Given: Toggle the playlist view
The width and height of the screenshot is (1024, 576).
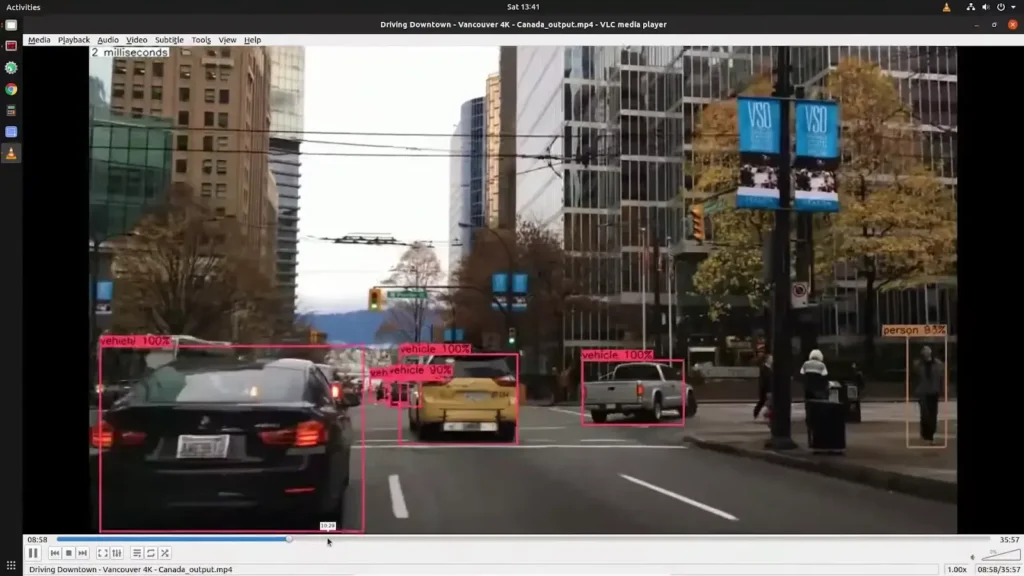Looking at the screenshot, I should click(x=137, y=553).
